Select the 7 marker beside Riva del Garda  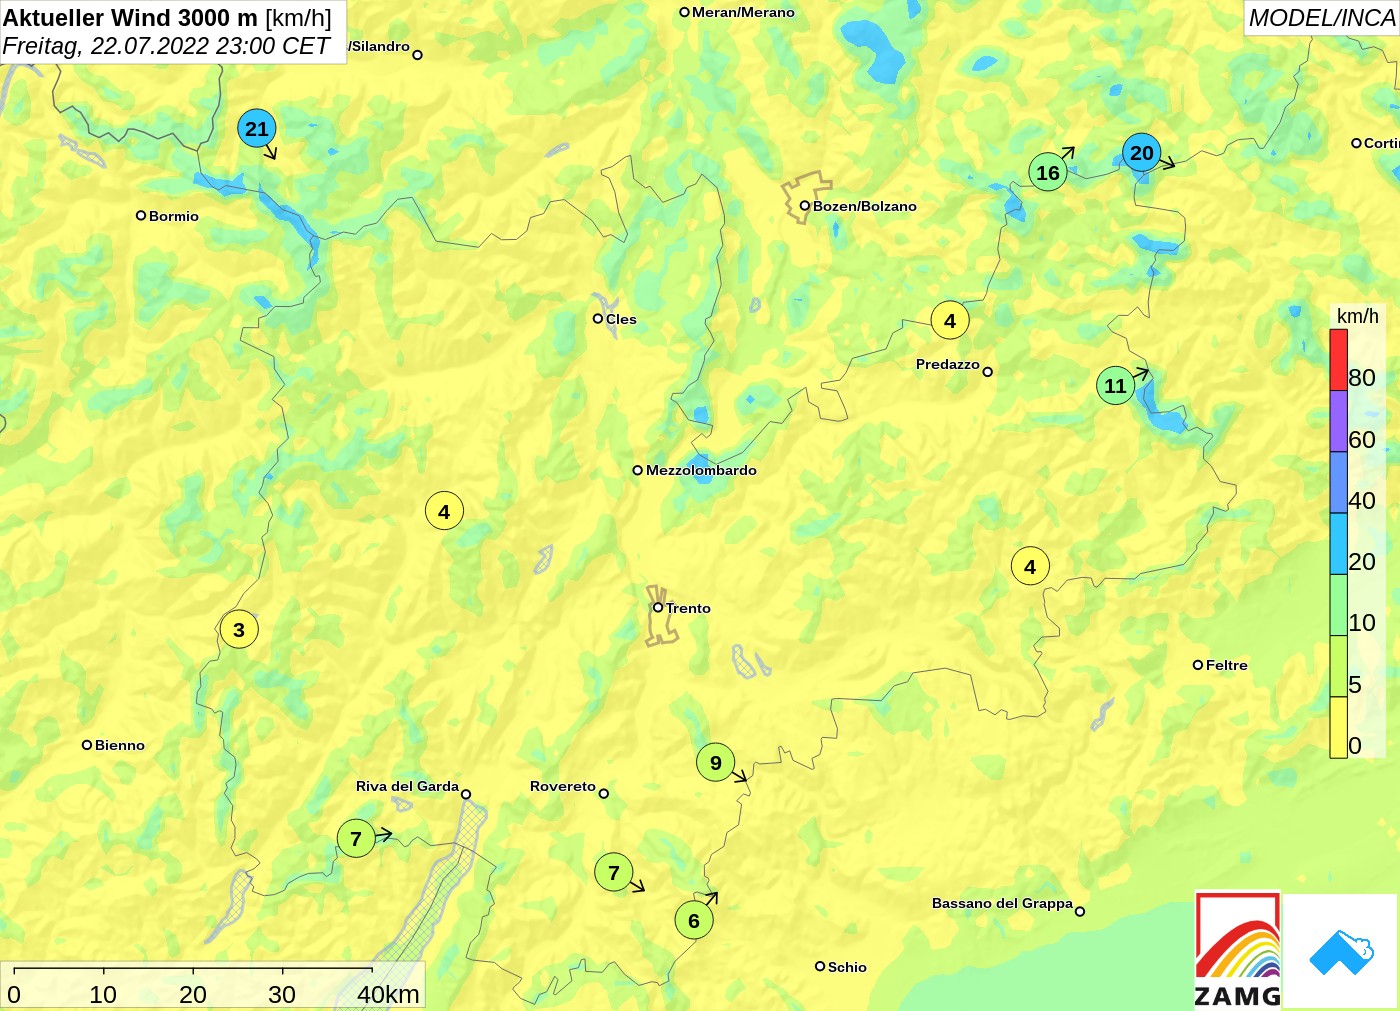click(356, 839)
